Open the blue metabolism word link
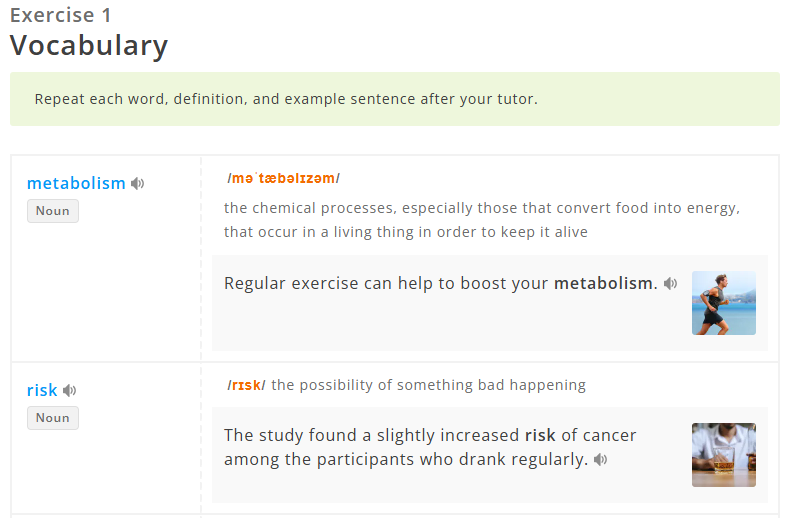Viewport: 787px width, 518px height. [76, 183]
